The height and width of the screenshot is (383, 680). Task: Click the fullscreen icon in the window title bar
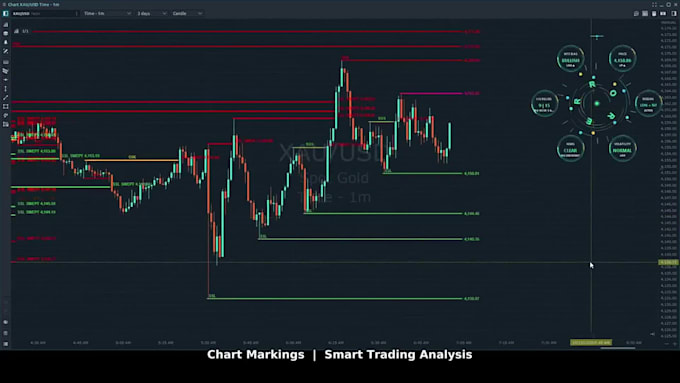(654, 4)
